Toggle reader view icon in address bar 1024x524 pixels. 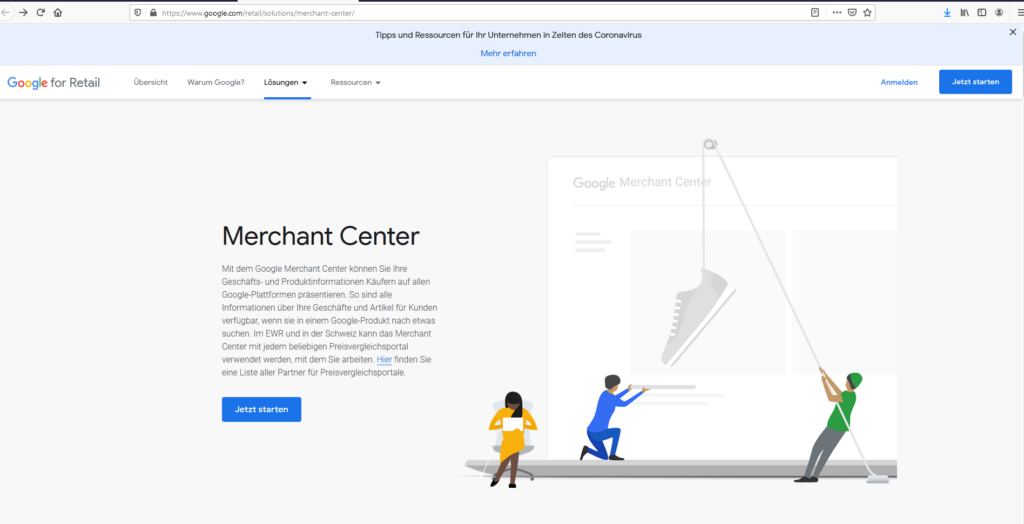click(815, 13)
